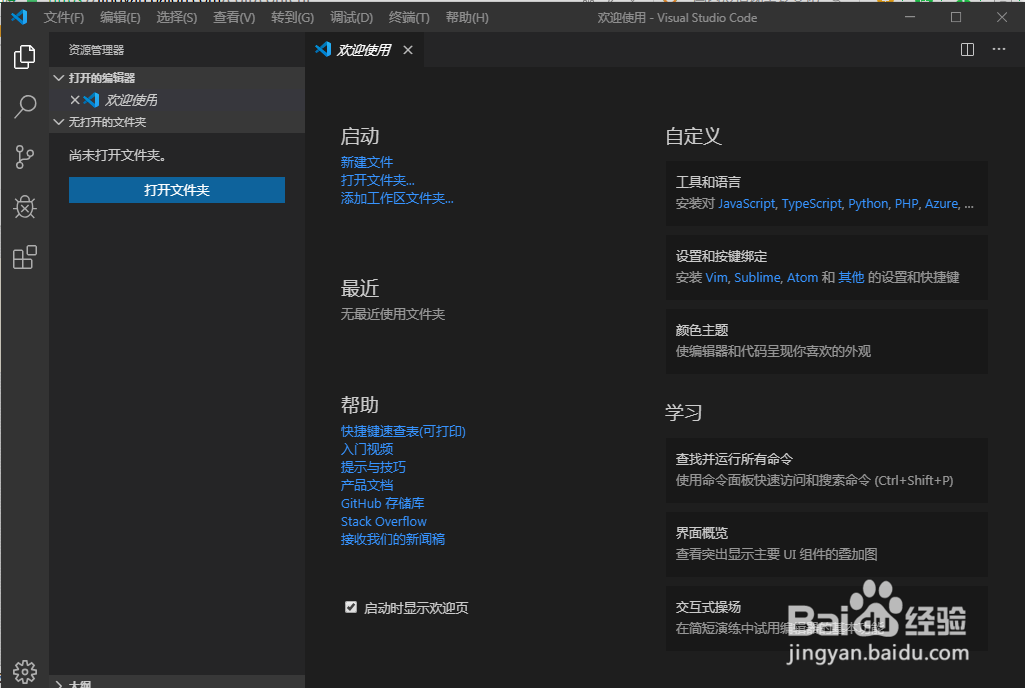Open the settings gear icon at bottom left
Viewport: 1025px width, 688px height.
coord(24,671)
